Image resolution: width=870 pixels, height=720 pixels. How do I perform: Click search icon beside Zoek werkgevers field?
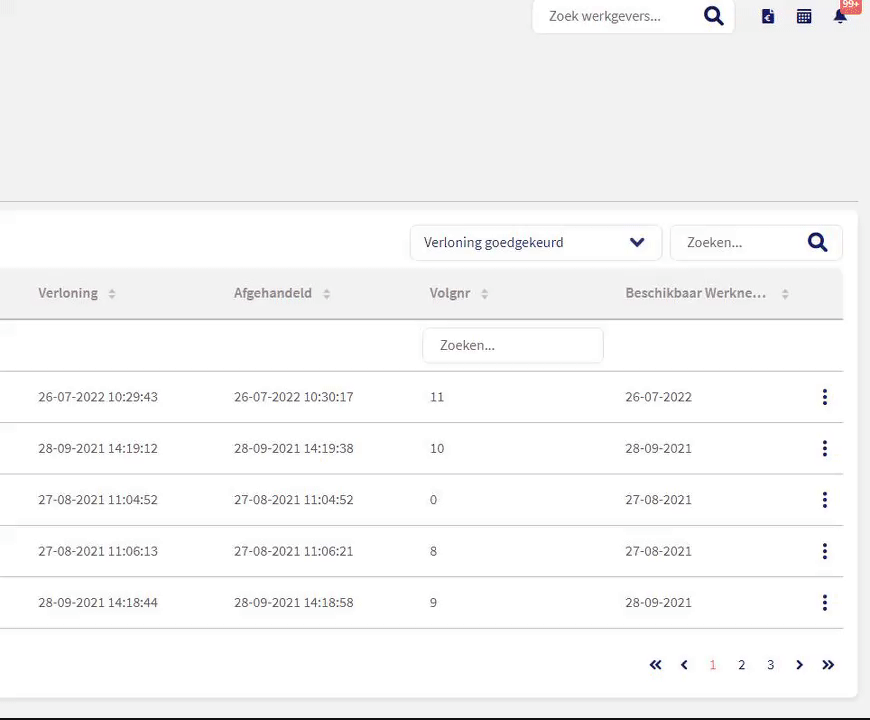coord(713,16)
